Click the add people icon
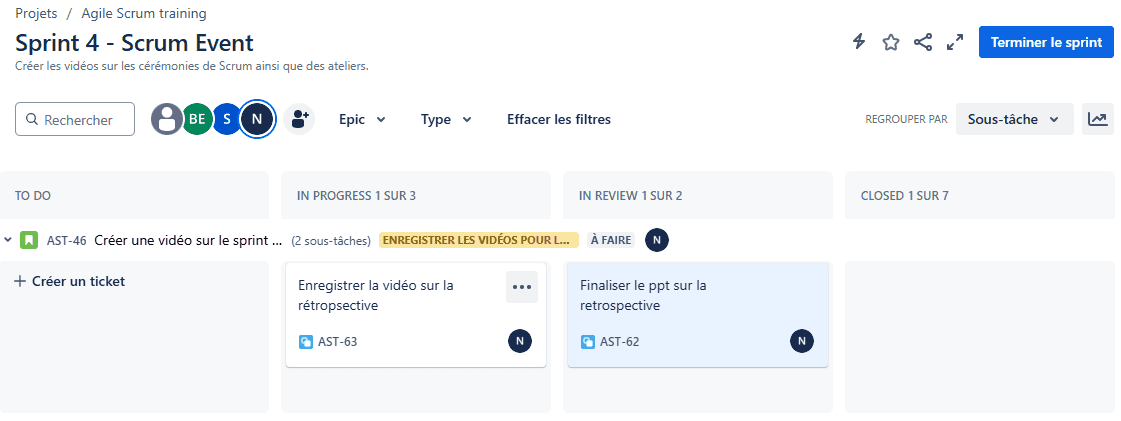This screenshot has height=421, width=1121. click(300, 119)
